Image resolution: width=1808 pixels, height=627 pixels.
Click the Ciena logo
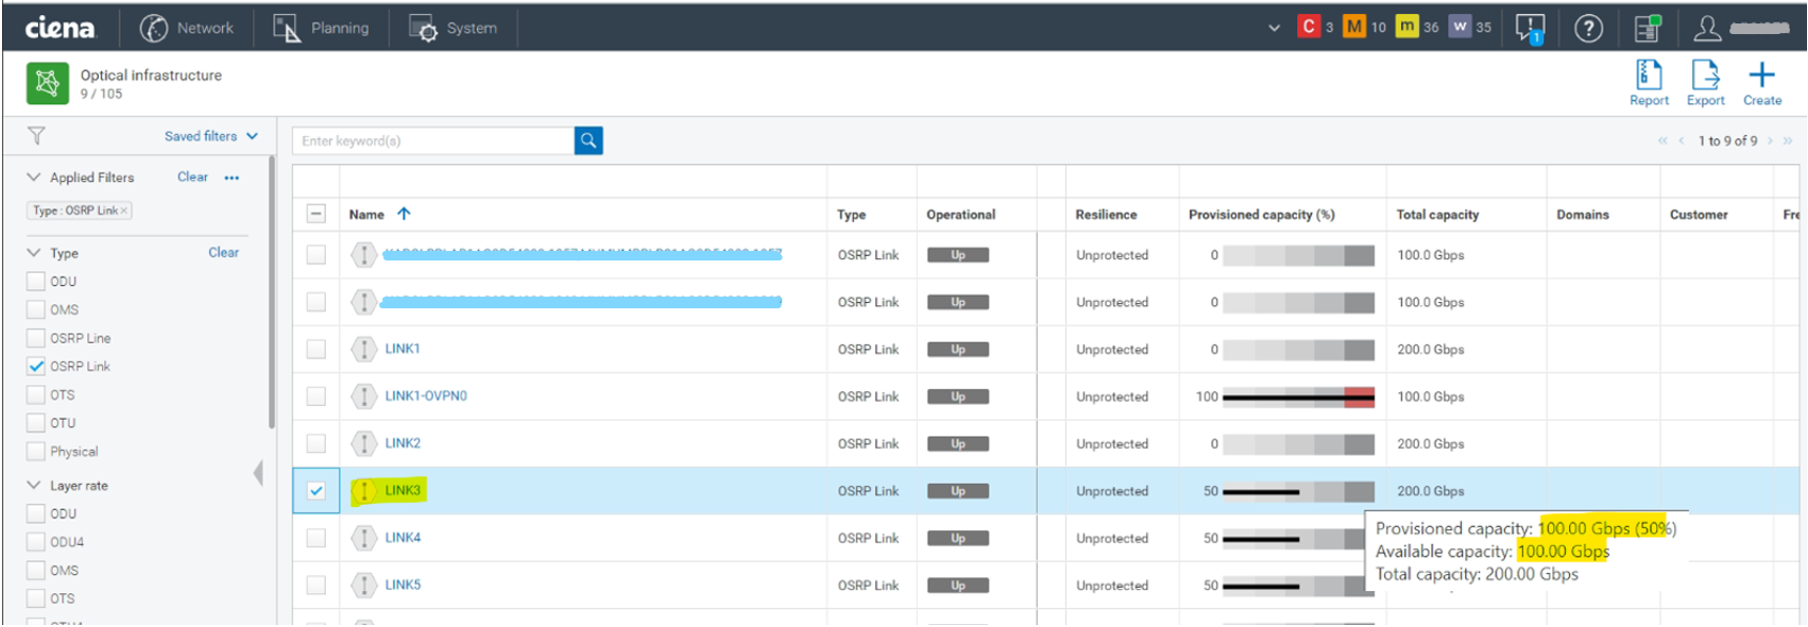click(60, 28)
